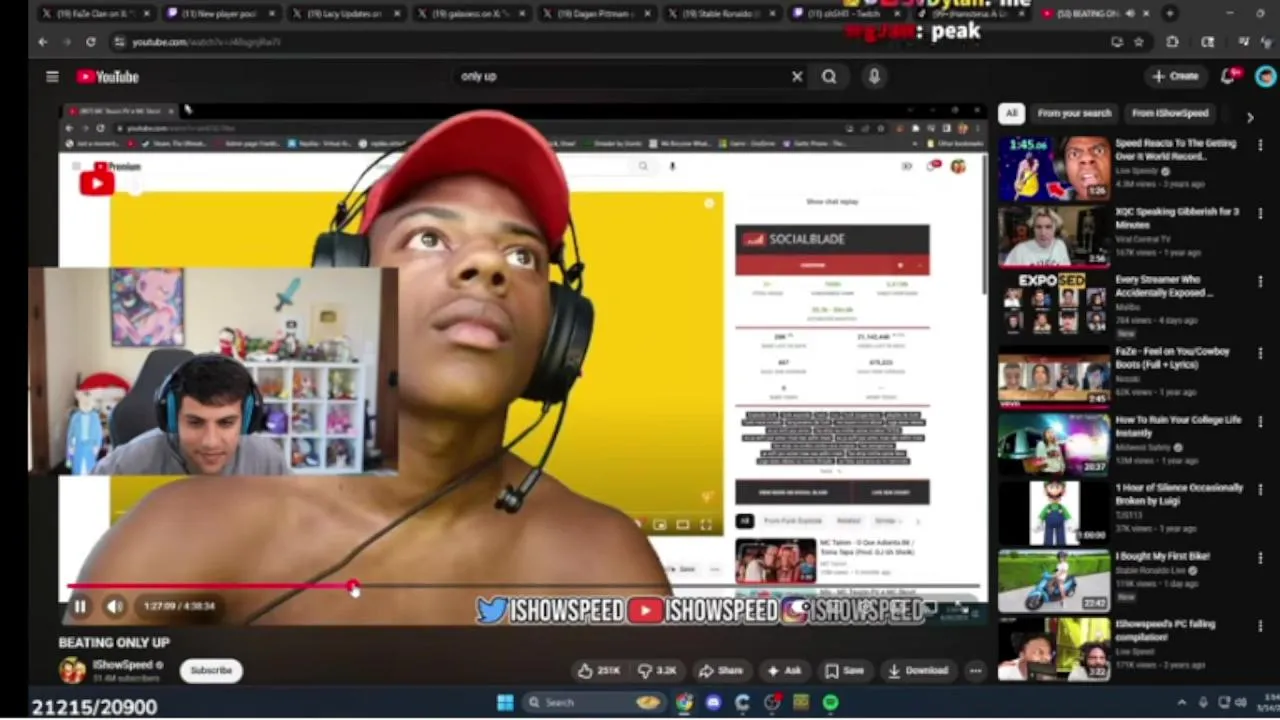Viewport: 1280px width, 720px height.
Task: Open options menu for 'XQC Speaking Gibberish'
Action: (x=1260, y=214)
